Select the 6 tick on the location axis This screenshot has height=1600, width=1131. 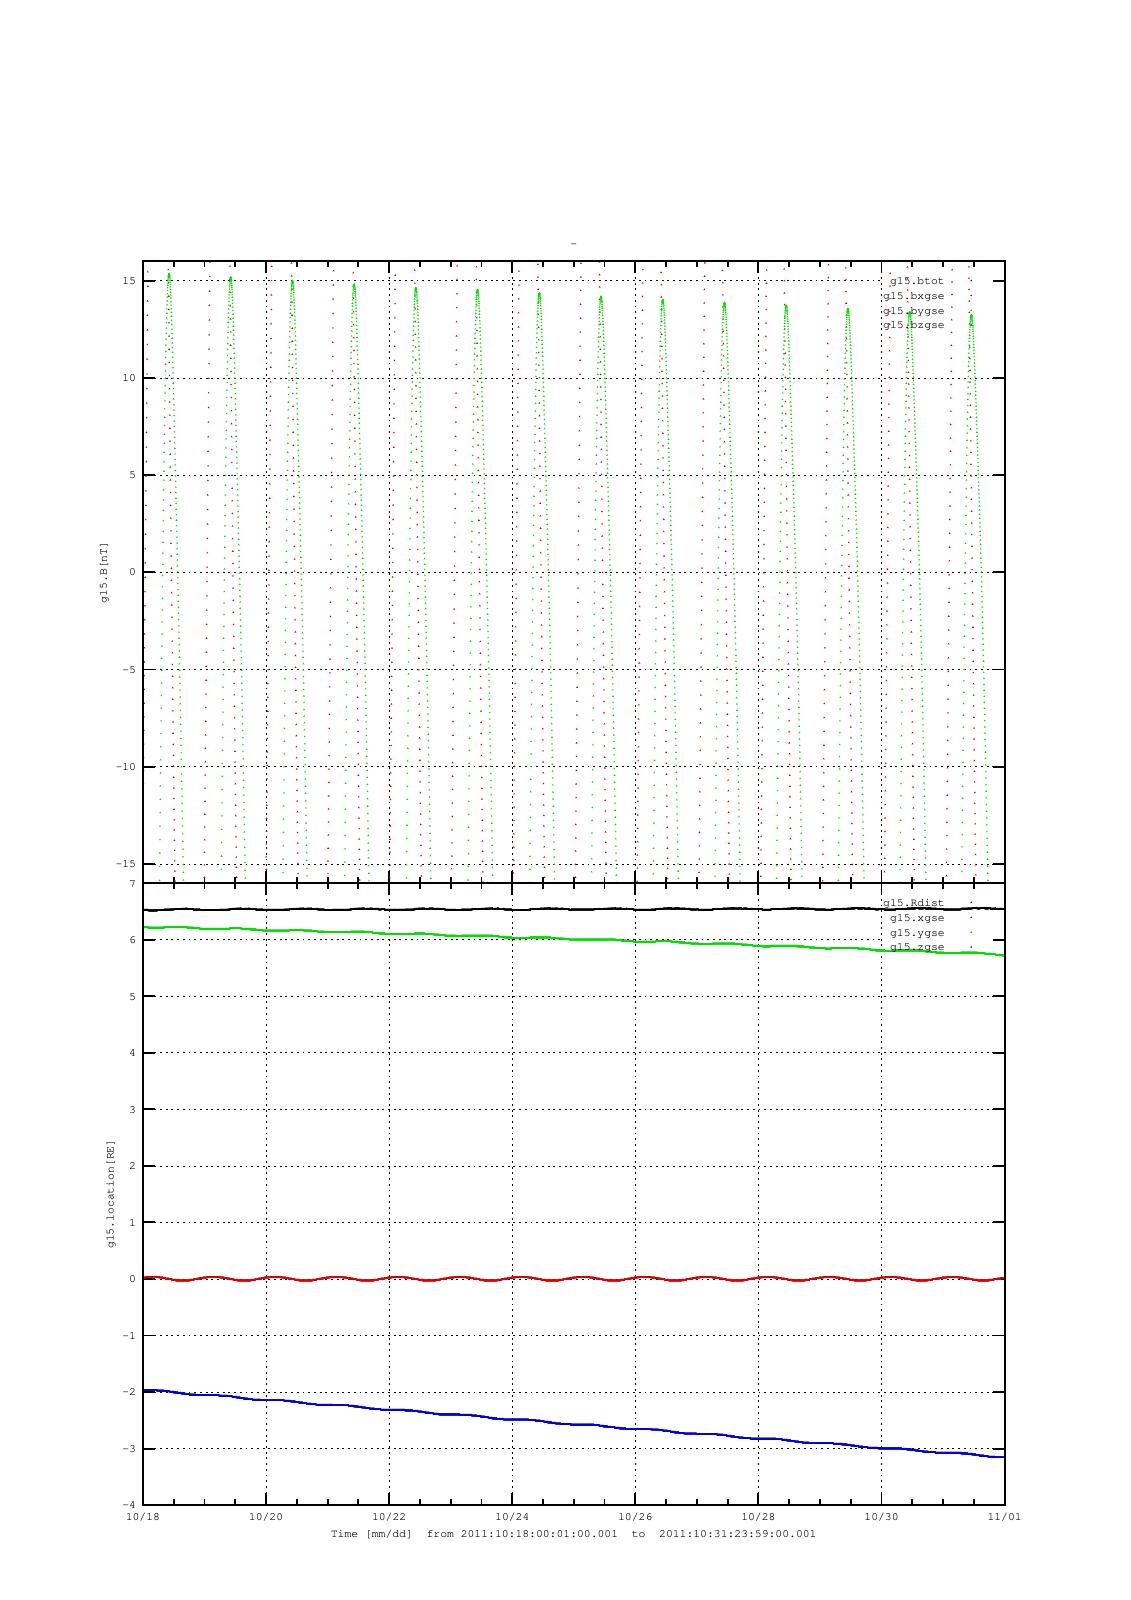(x=132, y=940)
